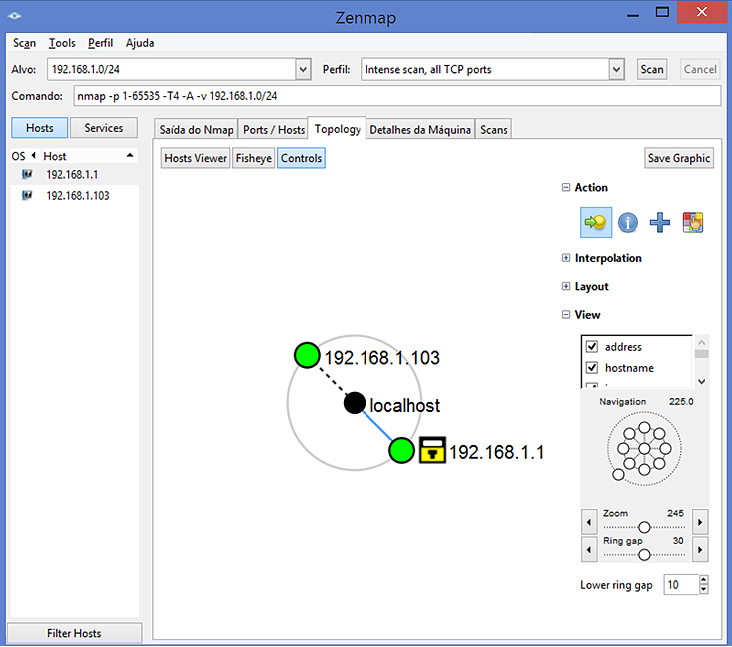Click the Comando input field

pos(396,96)
